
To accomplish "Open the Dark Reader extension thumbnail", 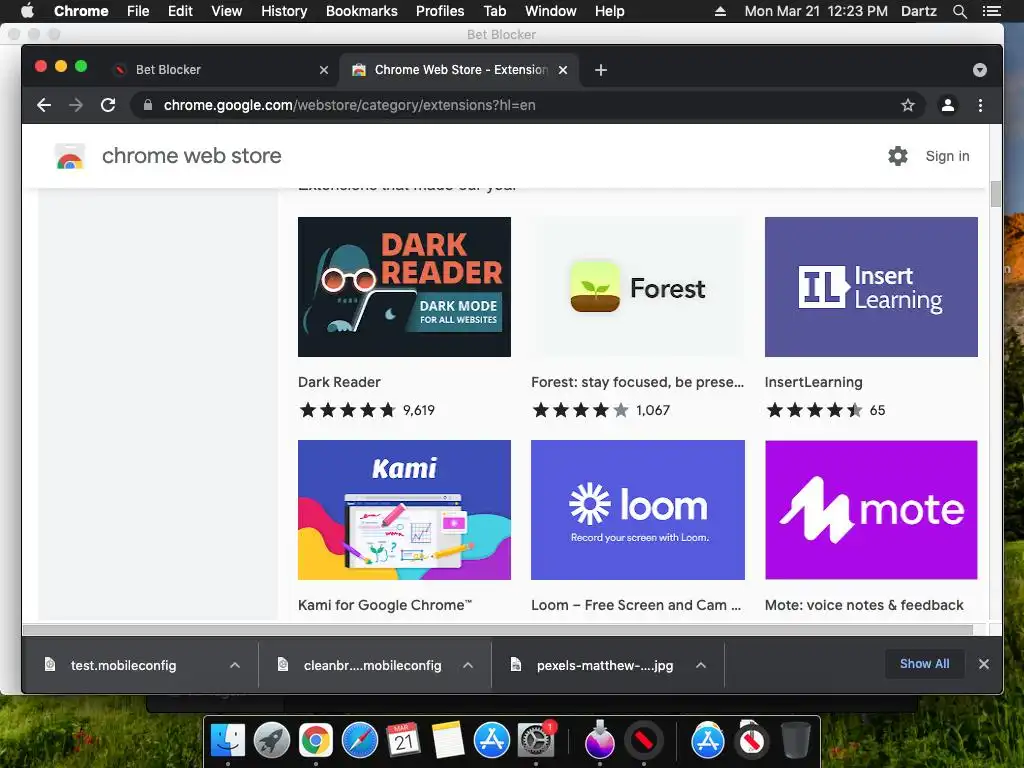I will (404, 287).
